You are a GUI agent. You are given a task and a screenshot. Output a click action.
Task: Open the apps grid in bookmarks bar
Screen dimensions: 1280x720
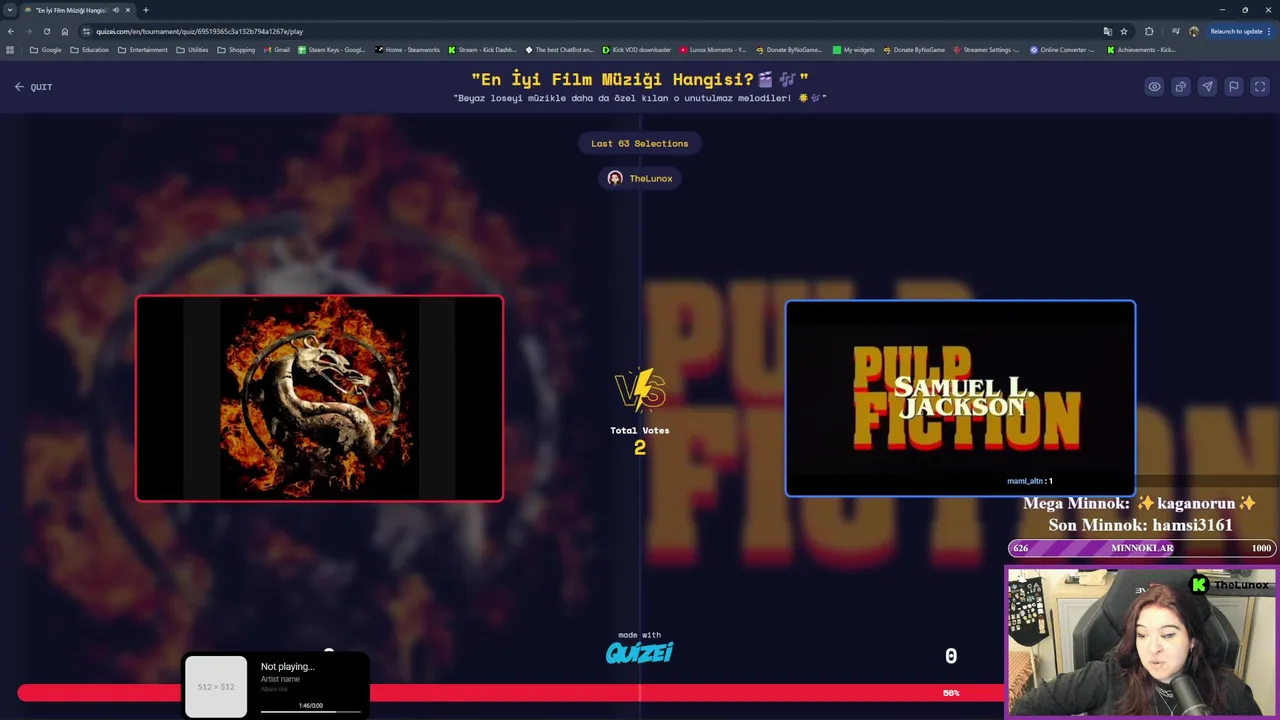[11, 50]
